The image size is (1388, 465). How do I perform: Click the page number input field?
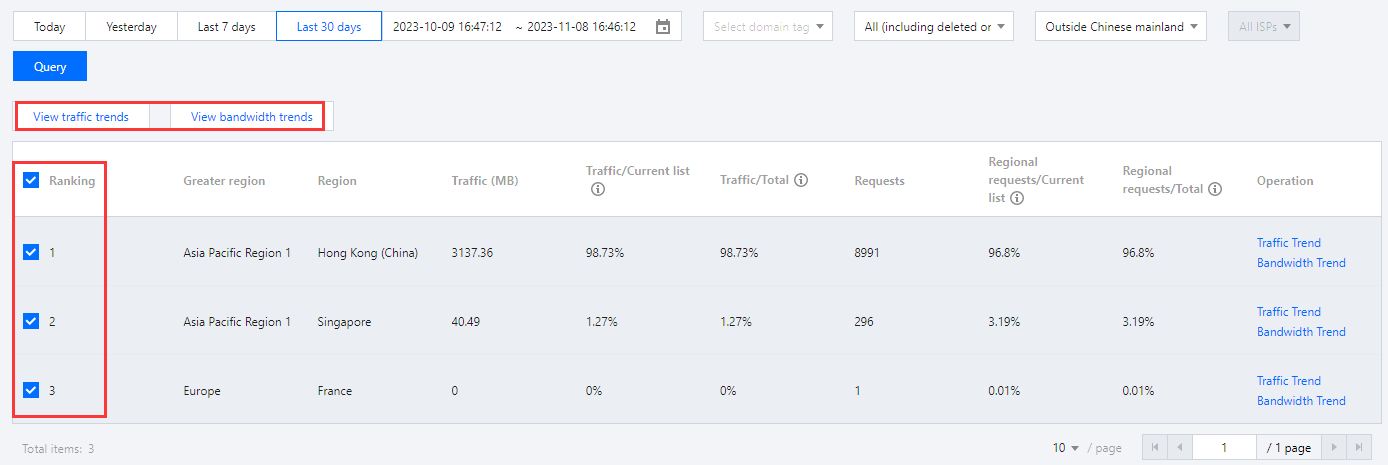pyautogui.click(x=1224, y=447)
